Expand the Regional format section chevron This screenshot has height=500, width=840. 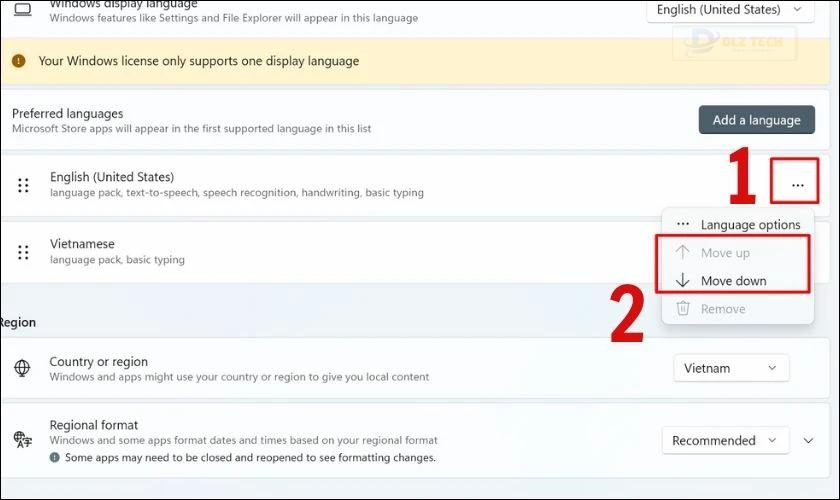point(808,441)
